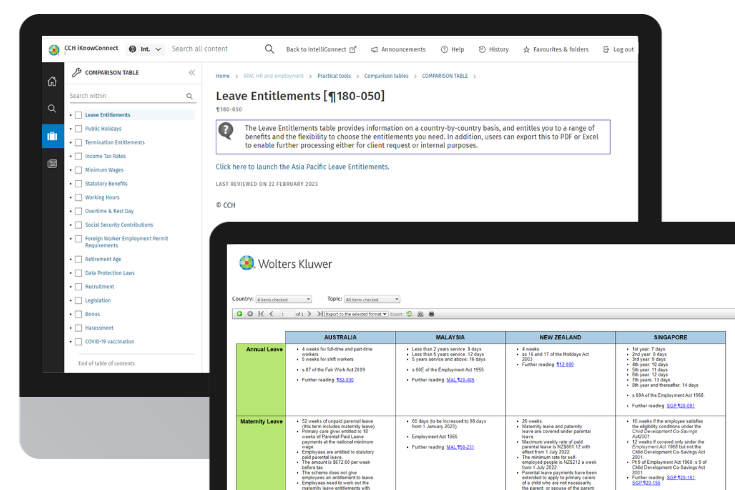Click the Home icon in left sidebar
Viewport: 735px width, 490px height.
tap(52, 82)
